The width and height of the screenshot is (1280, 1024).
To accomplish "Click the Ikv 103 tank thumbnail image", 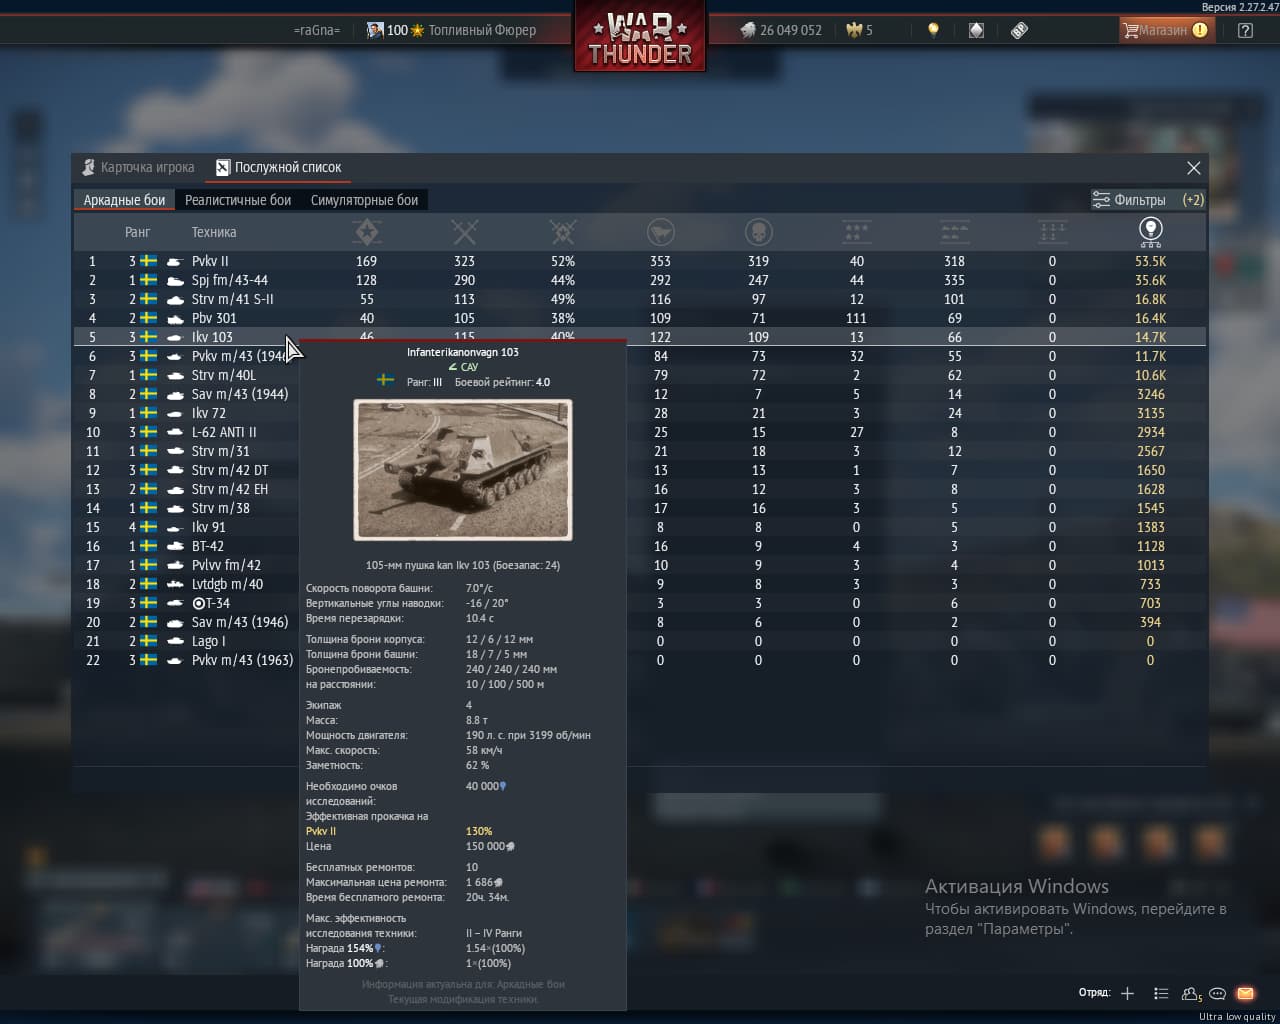I will pyautogui.click(x=463, y=470).
